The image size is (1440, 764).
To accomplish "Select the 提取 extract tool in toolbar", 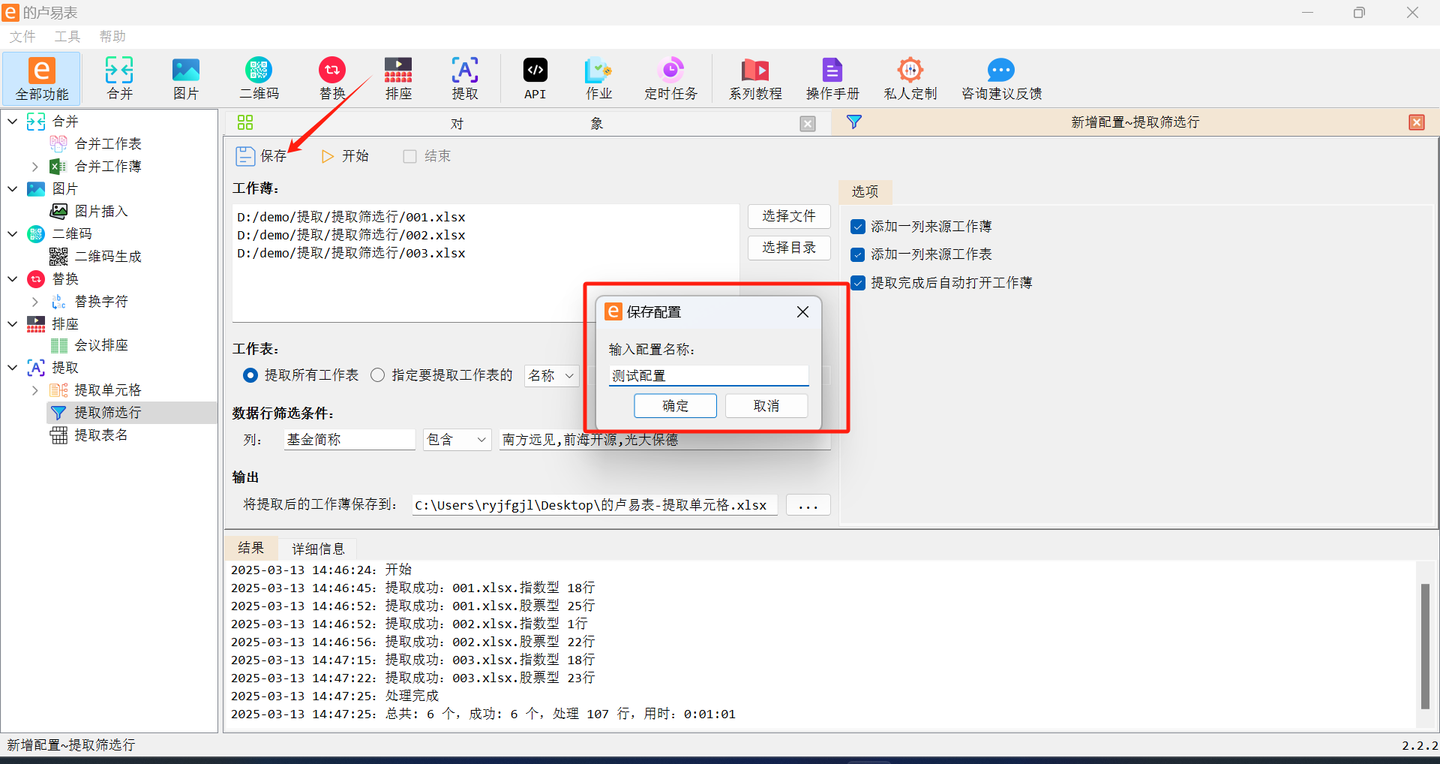I will pos(465,78).
